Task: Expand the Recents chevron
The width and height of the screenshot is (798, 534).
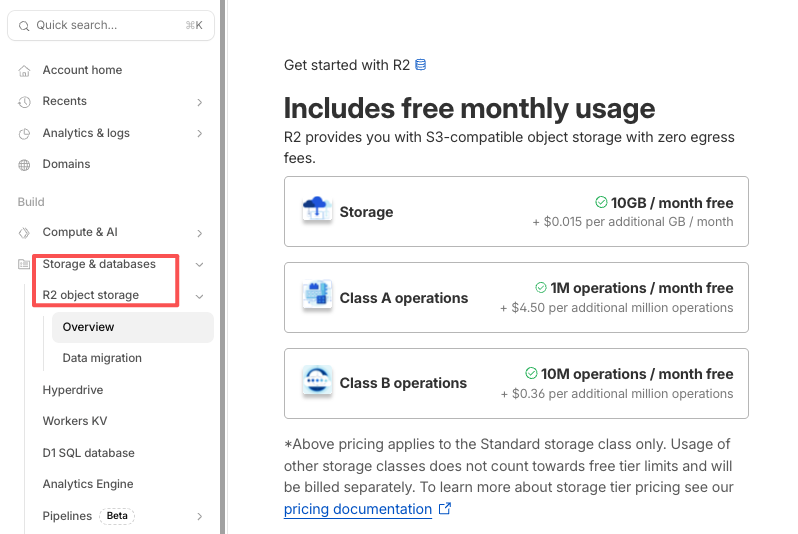Action: point(200,102)
